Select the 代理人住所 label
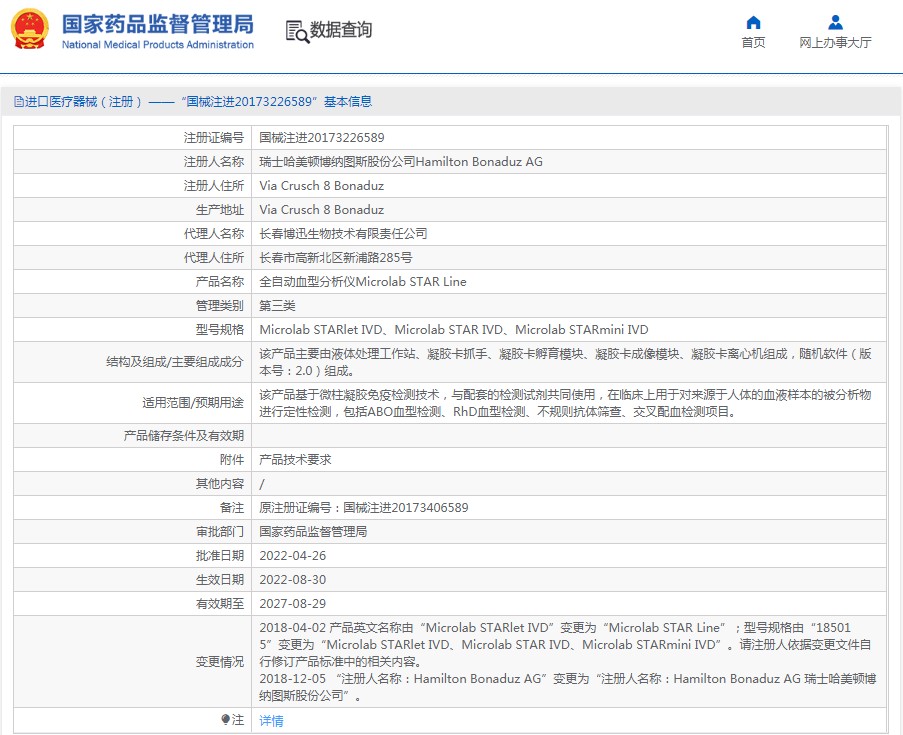The height and width of the screenshot is (735, 903). pyautogui.click(x=214, y=258)
